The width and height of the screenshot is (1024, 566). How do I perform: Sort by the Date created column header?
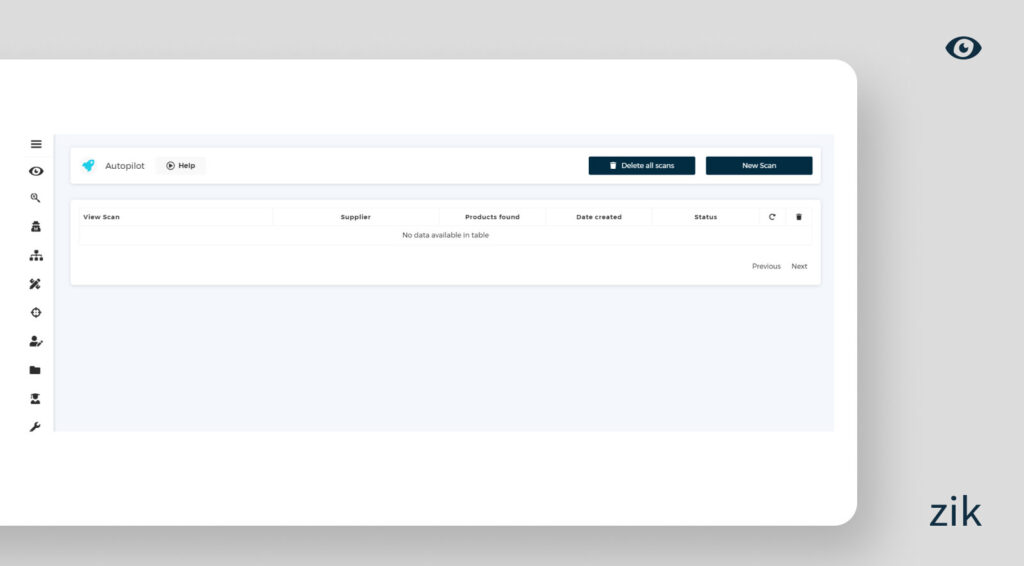598,217
